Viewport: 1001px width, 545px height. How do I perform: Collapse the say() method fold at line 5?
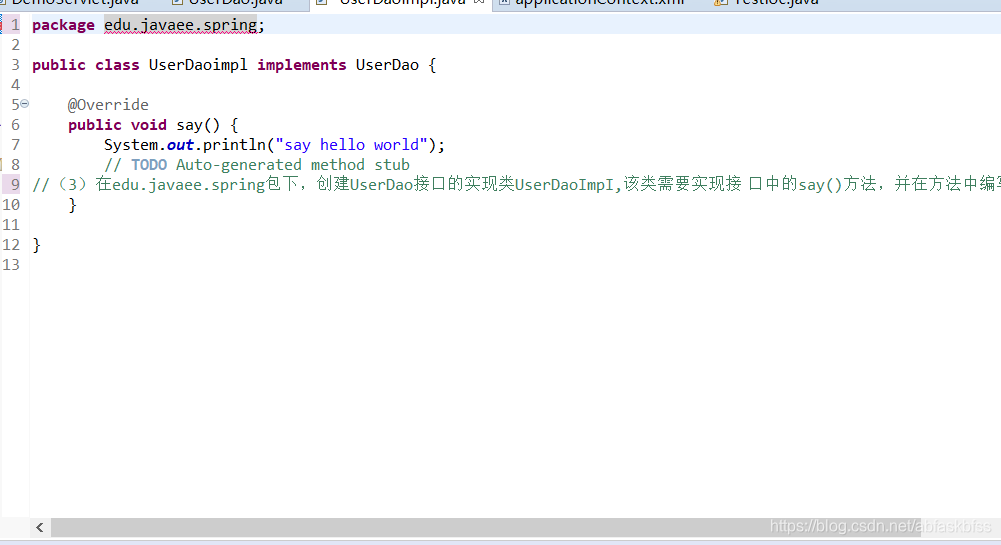(x=24, y=103)
